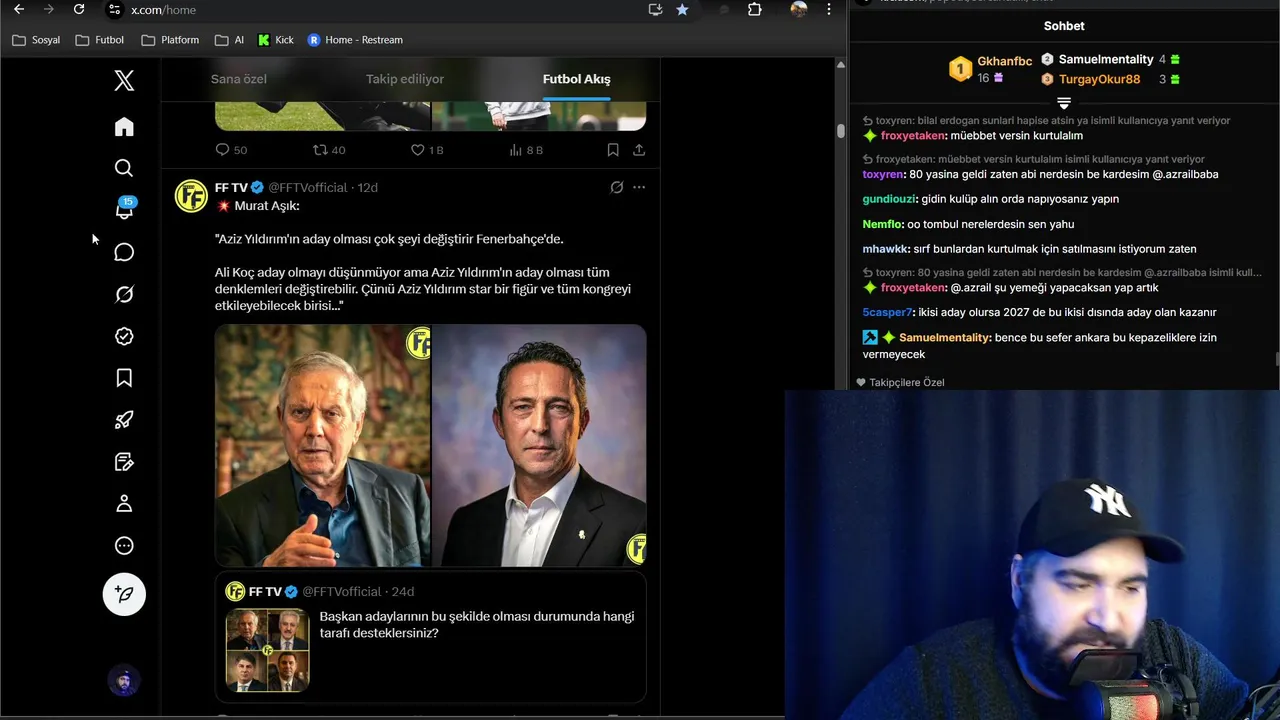The image size is (1280, 720).
Task: Open right portrait photo in post
Action: pyautogui.click(x=539, y=446)
